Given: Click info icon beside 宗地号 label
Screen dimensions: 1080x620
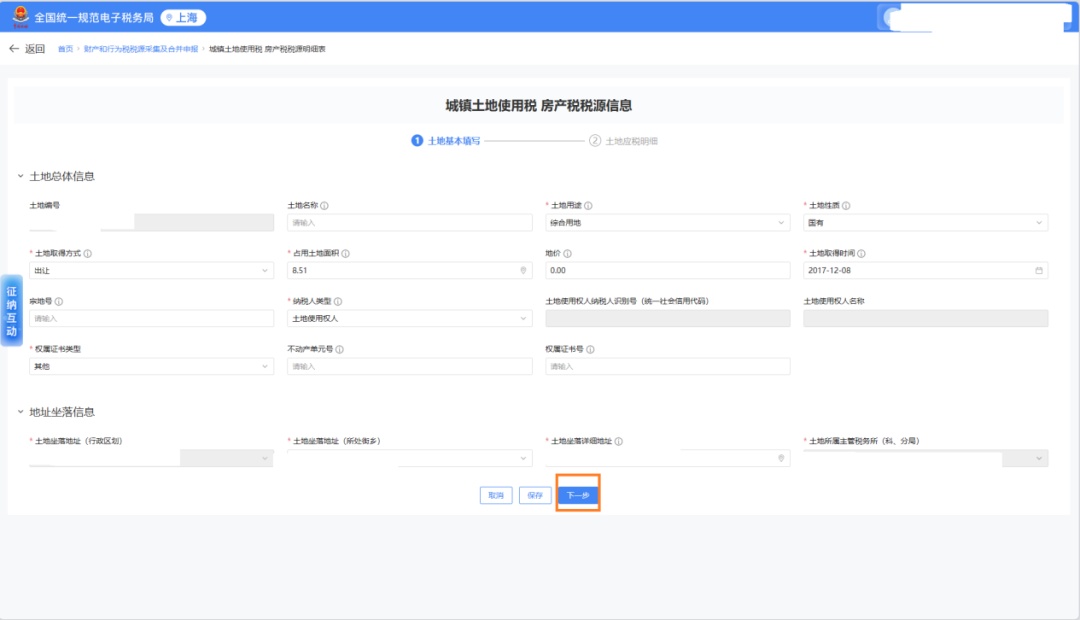Looking at the screenshot, I should [x=59, y=301].
